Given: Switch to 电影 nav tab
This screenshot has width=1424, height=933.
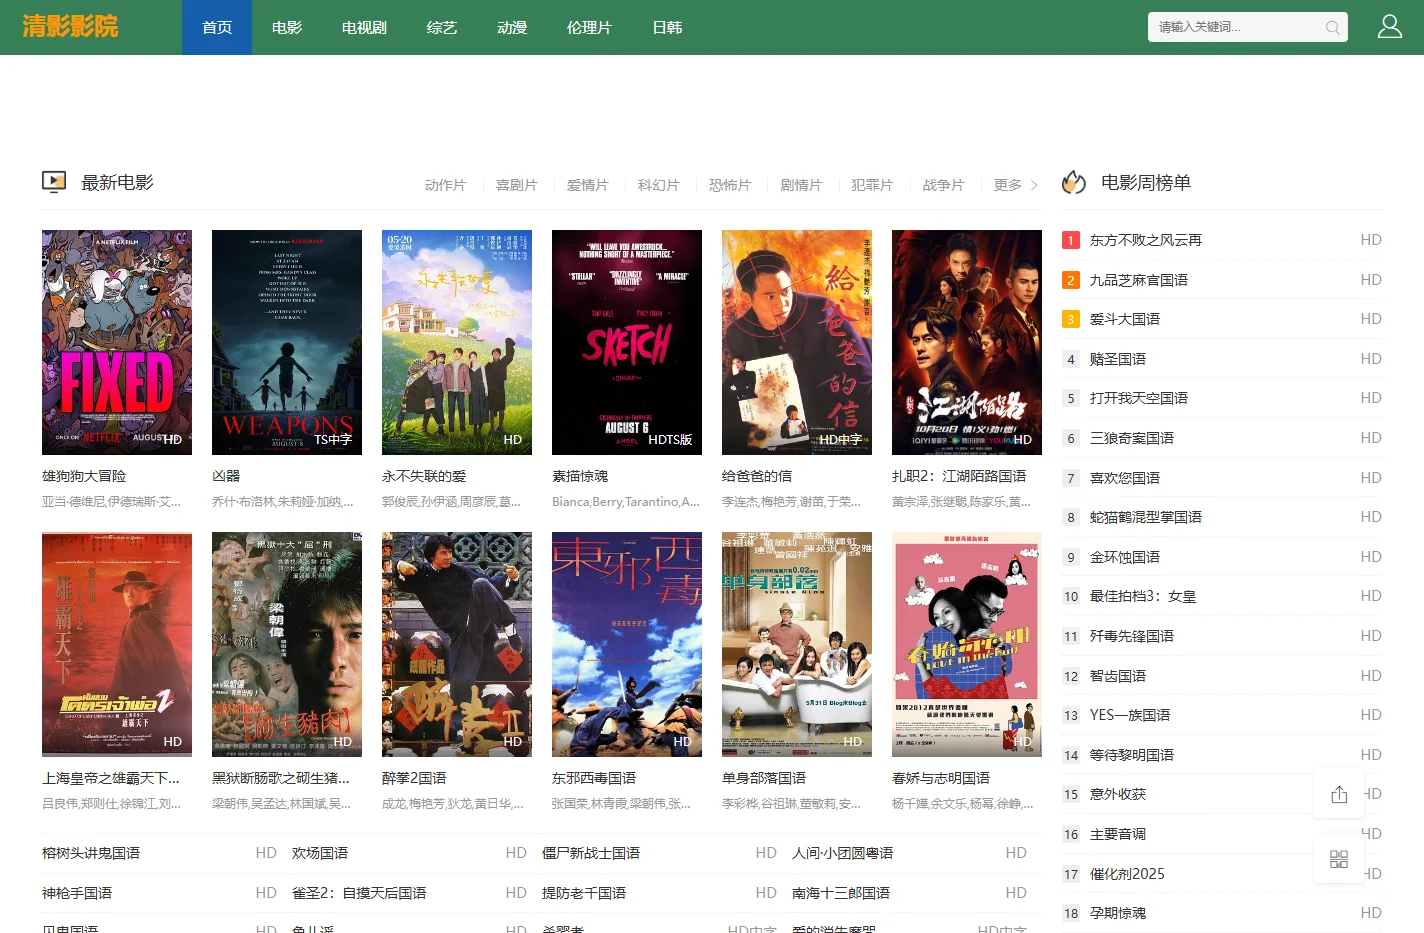Looking at the screenshot, I should pyautogui.click(x=287, y=27).
